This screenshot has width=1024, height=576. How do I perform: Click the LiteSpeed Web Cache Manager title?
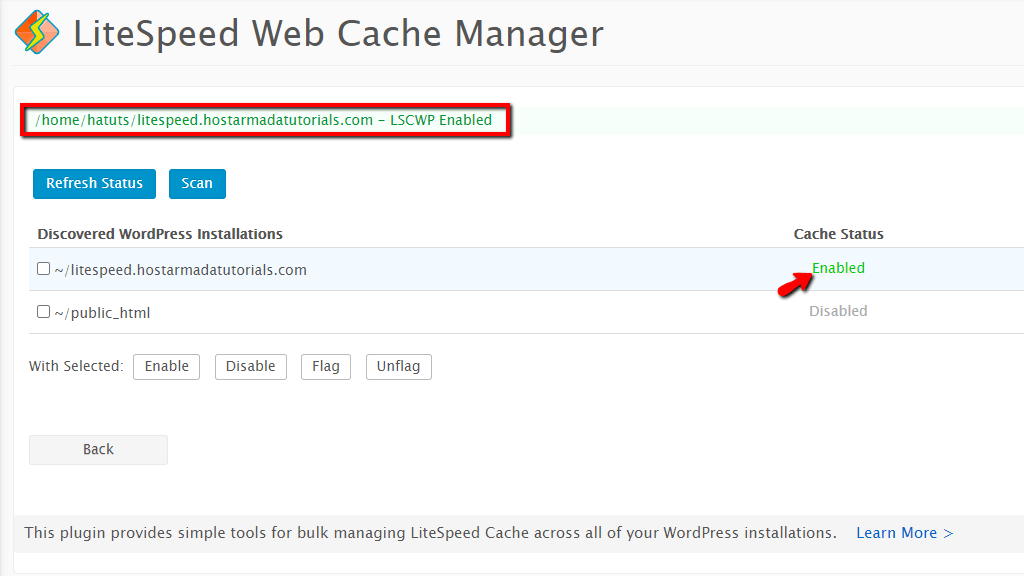point(338,34)
